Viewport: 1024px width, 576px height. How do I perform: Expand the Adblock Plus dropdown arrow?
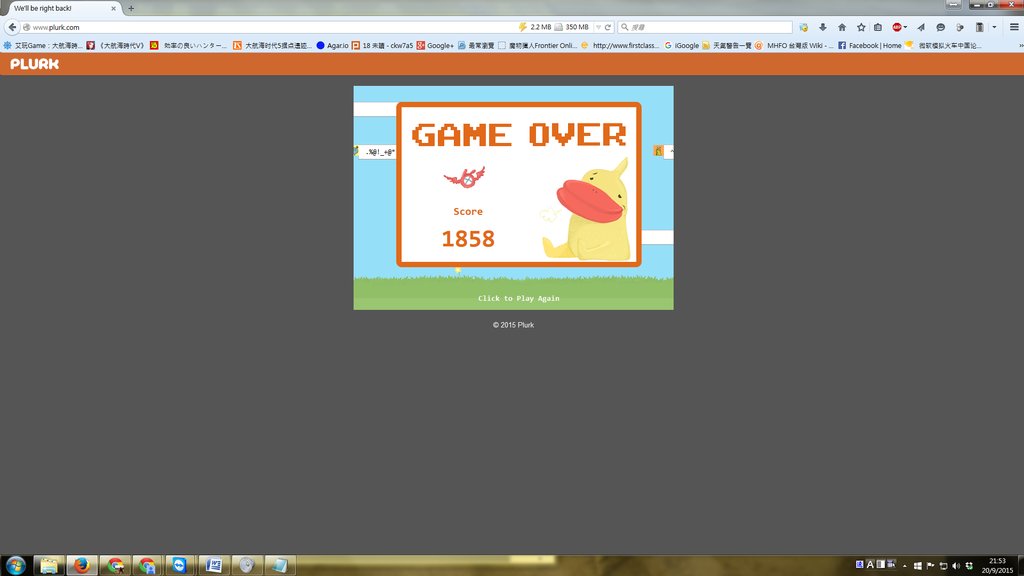[905, 27]
